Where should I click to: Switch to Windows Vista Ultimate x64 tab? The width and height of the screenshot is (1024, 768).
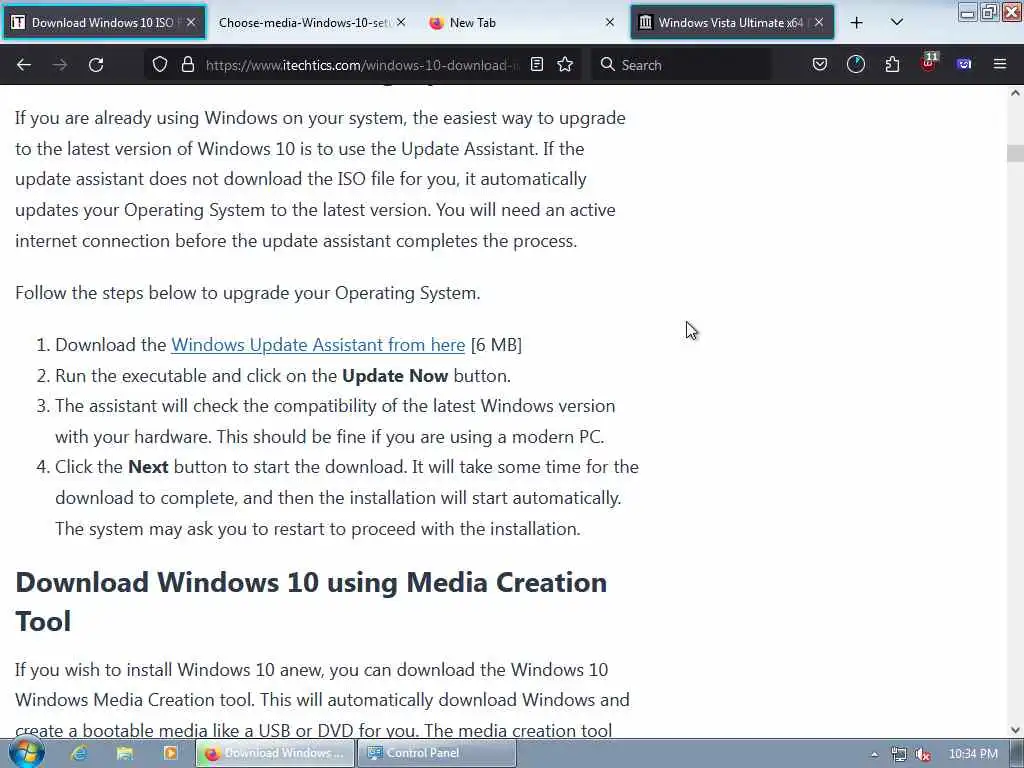(731, 22)
